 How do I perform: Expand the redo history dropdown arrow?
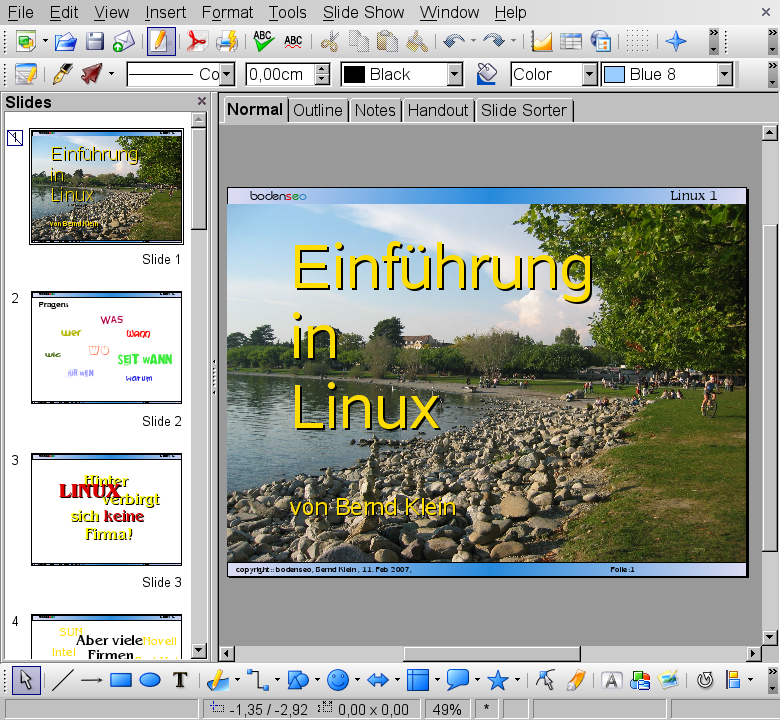pyautogui.click(x=514, y=41)
